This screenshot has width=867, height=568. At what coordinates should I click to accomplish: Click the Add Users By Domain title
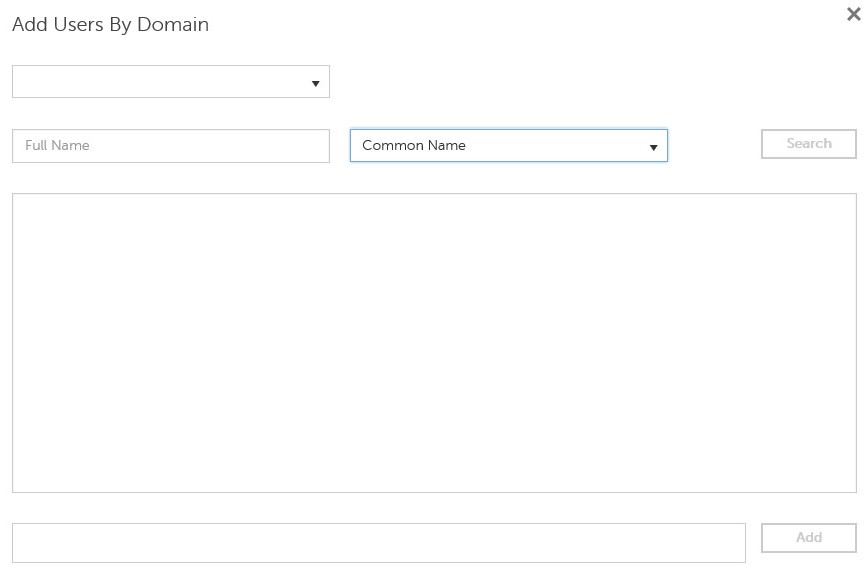[x=110, y=25]
